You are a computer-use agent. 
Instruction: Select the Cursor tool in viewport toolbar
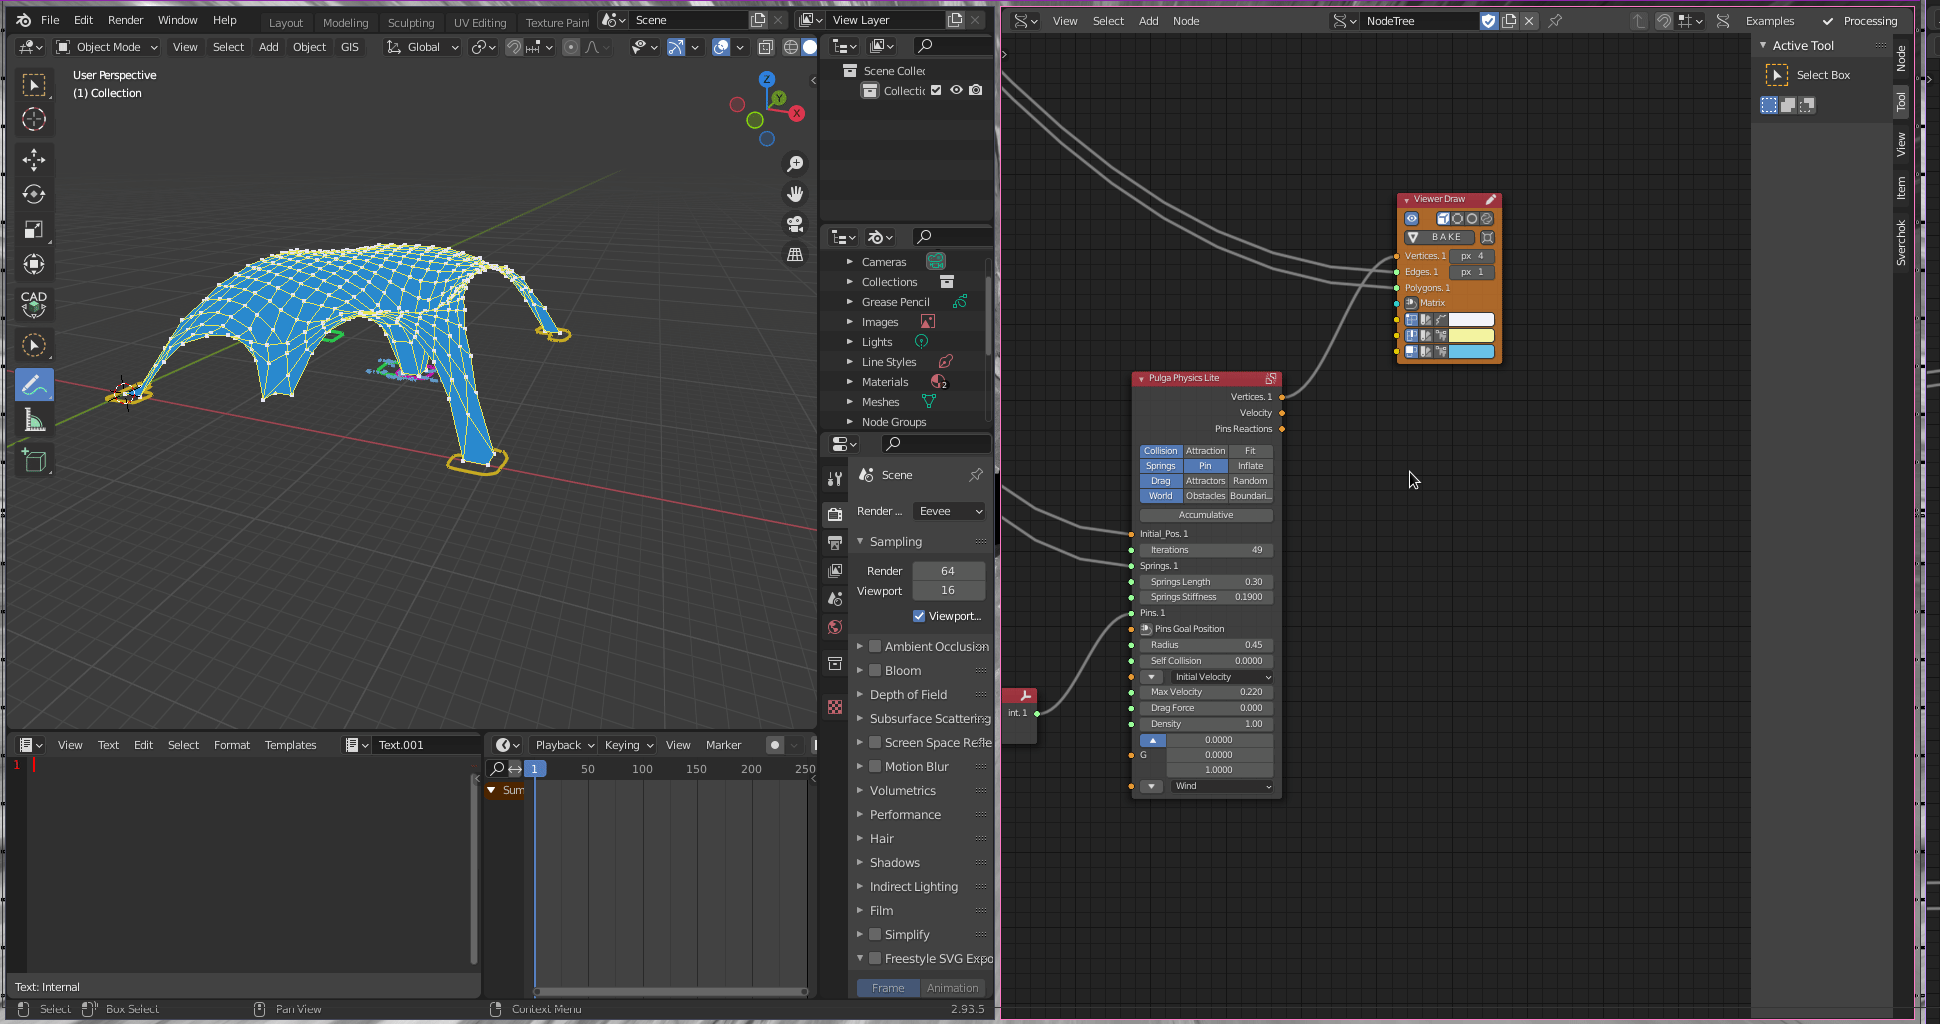[x=34, y=120]
